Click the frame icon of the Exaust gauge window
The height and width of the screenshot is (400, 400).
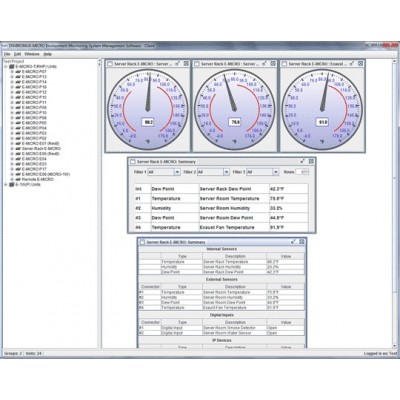pyautogui.click(x=284, y=64)
